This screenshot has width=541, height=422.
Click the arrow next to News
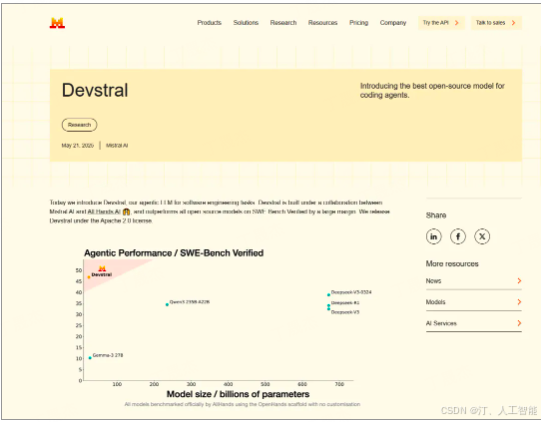519,281
